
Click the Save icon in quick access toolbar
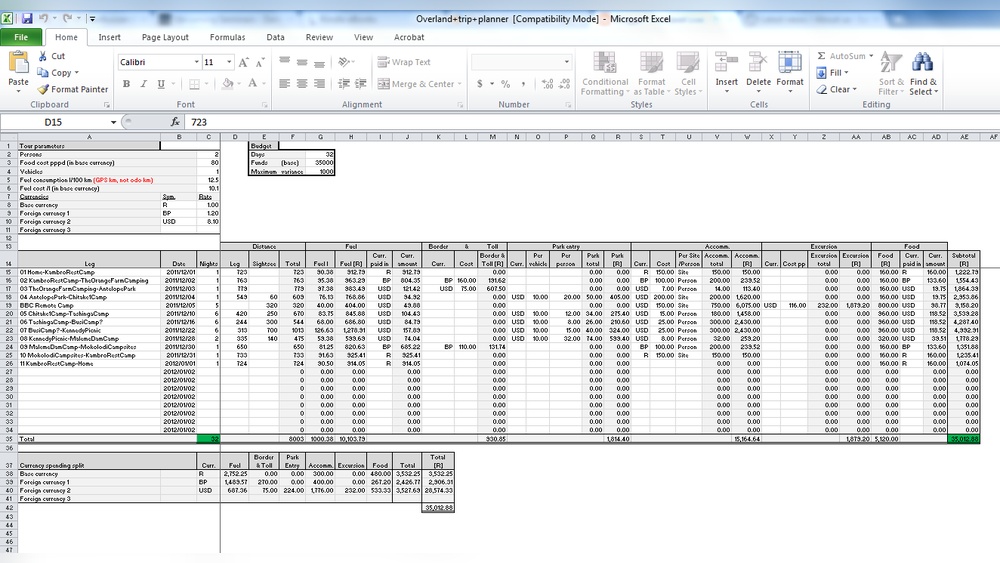pyautogui.click(x=27, y=18)
